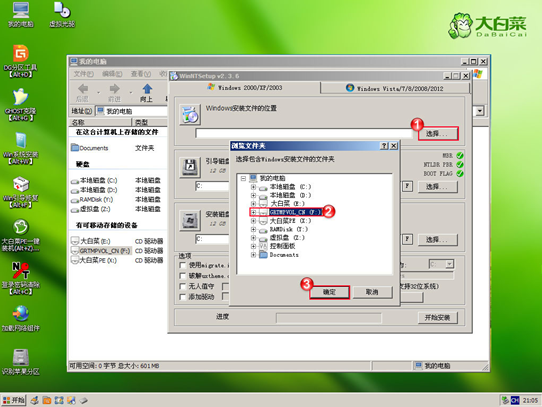
Task: Open GHOST克隆 desktop icon
Action: coord(21,104)
